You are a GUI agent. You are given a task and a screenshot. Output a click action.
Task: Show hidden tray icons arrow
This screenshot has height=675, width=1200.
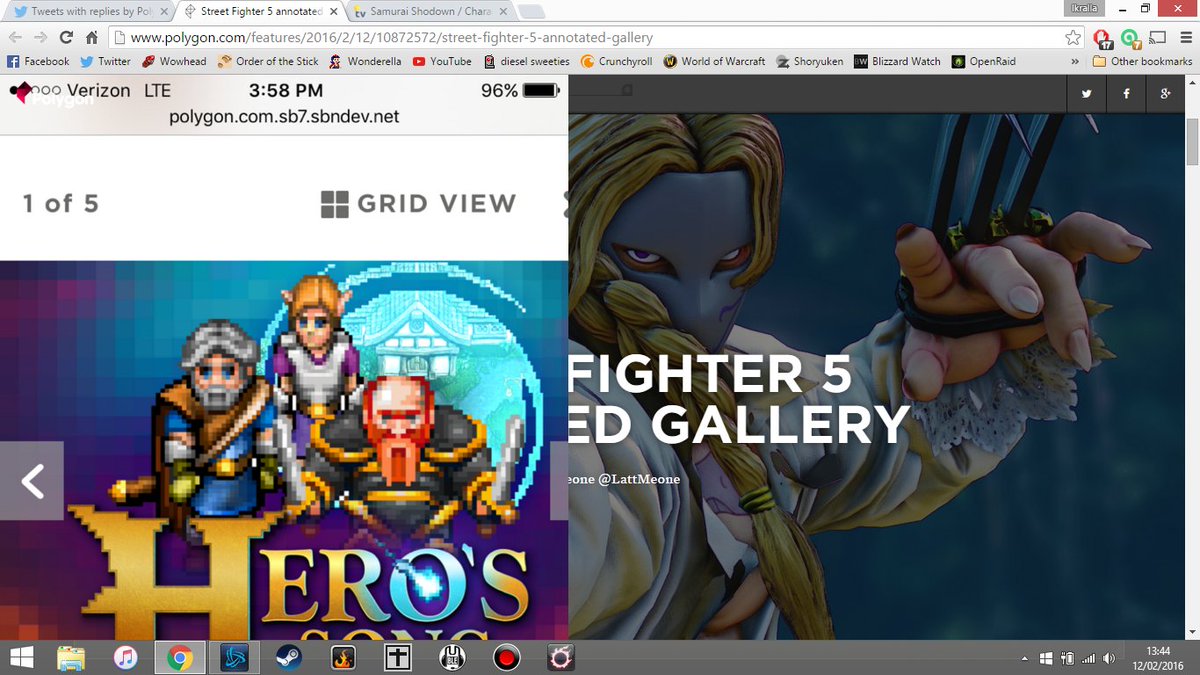pyautogui.click(x=1025, y=658)
